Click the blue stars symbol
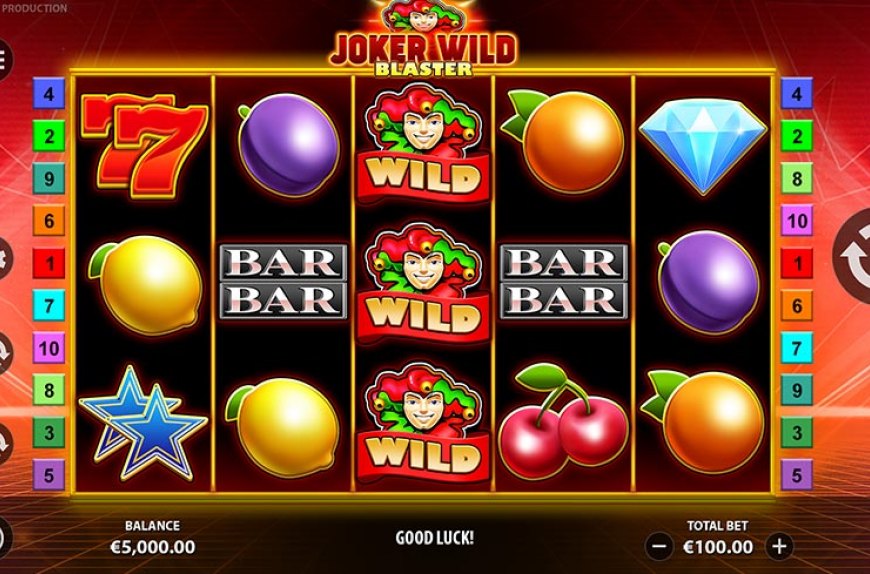The image size is (870, 574). pos(143,423)
